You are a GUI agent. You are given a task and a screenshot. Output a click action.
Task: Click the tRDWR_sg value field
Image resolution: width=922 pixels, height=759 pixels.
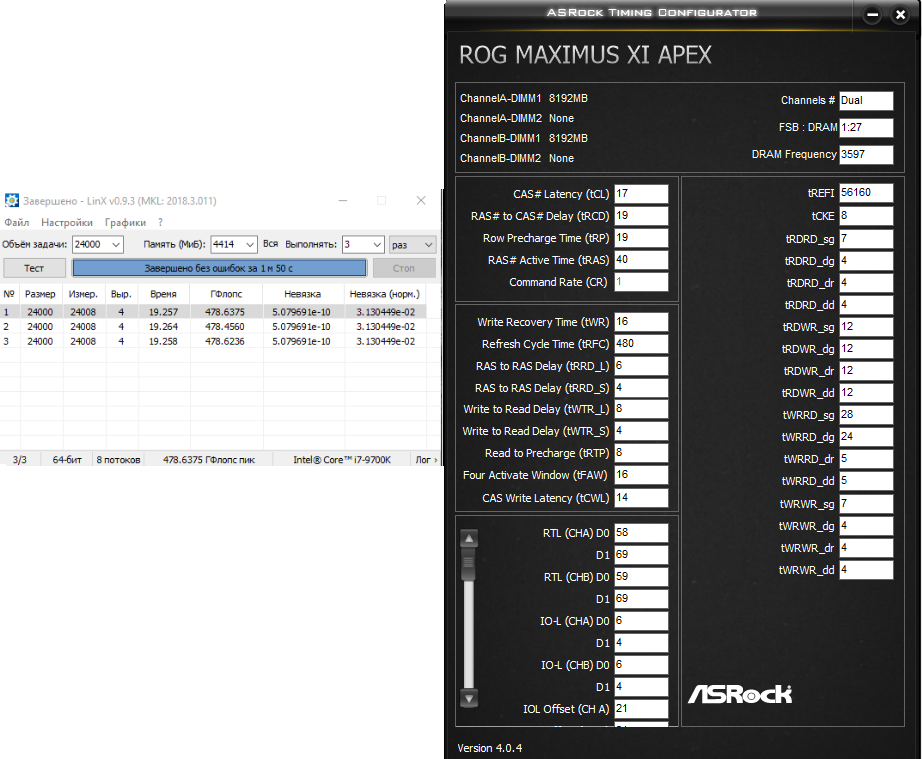pos(866,327)
